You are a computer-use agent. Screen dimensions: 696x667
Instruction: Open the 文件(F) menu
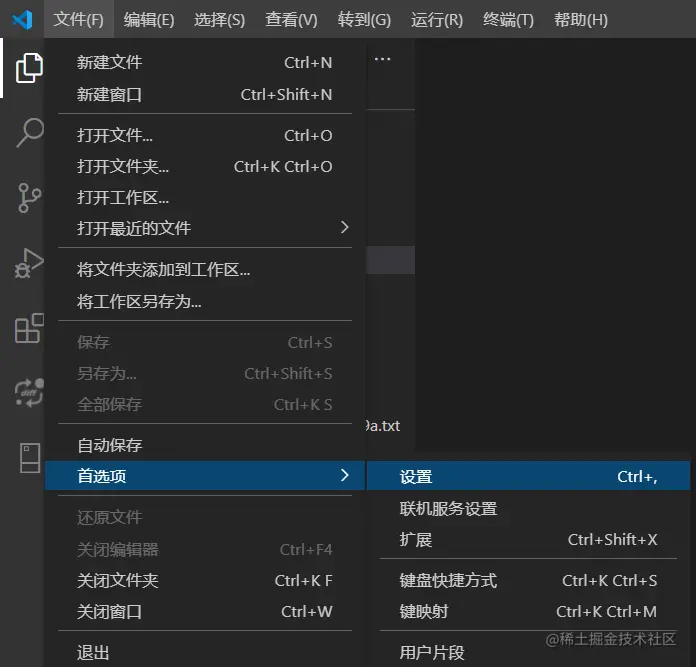click(79, 20)
